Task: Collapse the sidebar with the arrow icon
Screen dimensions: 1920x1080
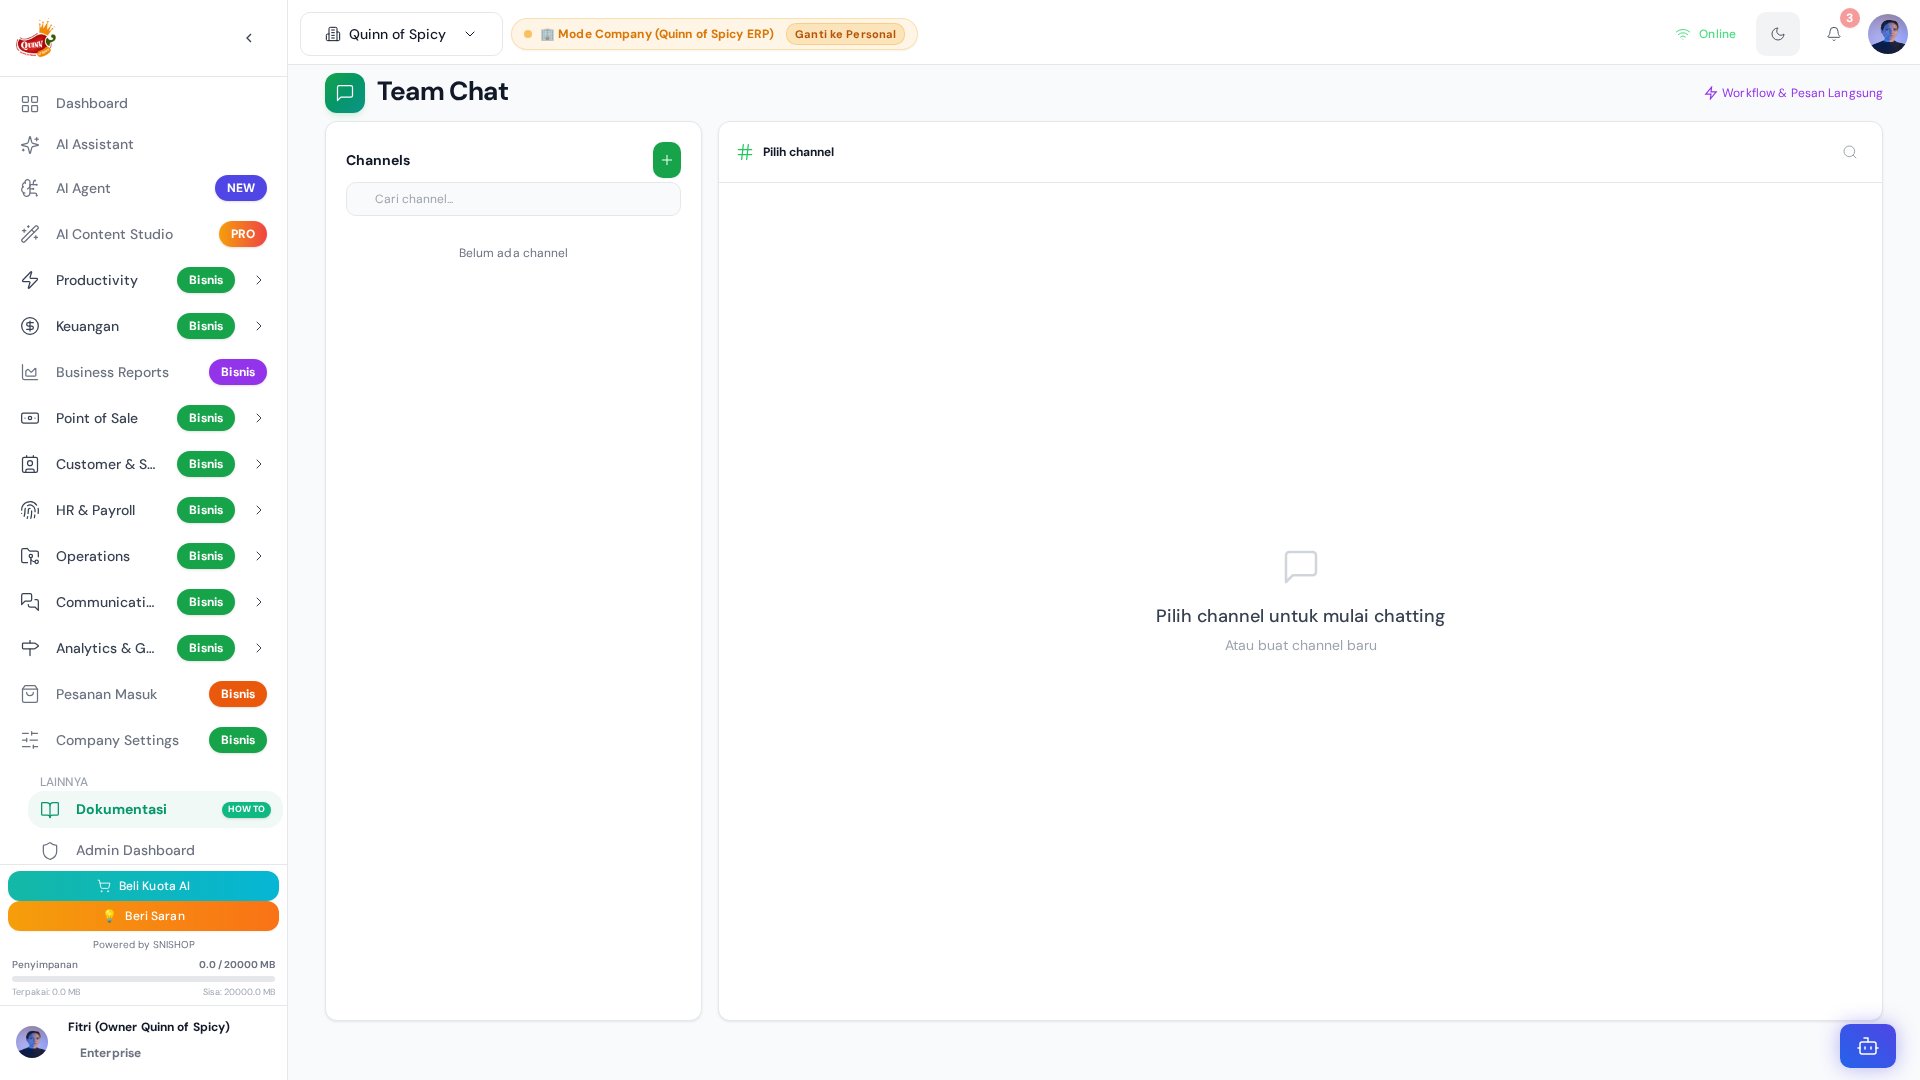Action: pyautogui.click(x=249, y=38)
